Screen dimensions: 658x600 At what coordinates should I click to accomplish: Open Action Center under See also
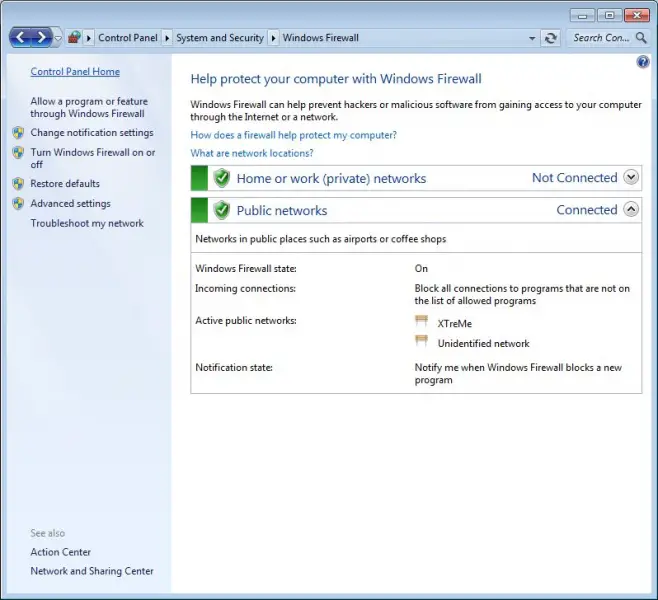pyautogui.click(x=60, y=552)
